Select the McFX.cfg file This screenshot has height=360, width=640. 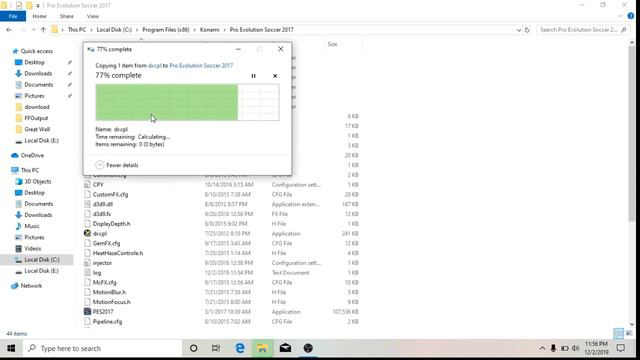[104, 282]
